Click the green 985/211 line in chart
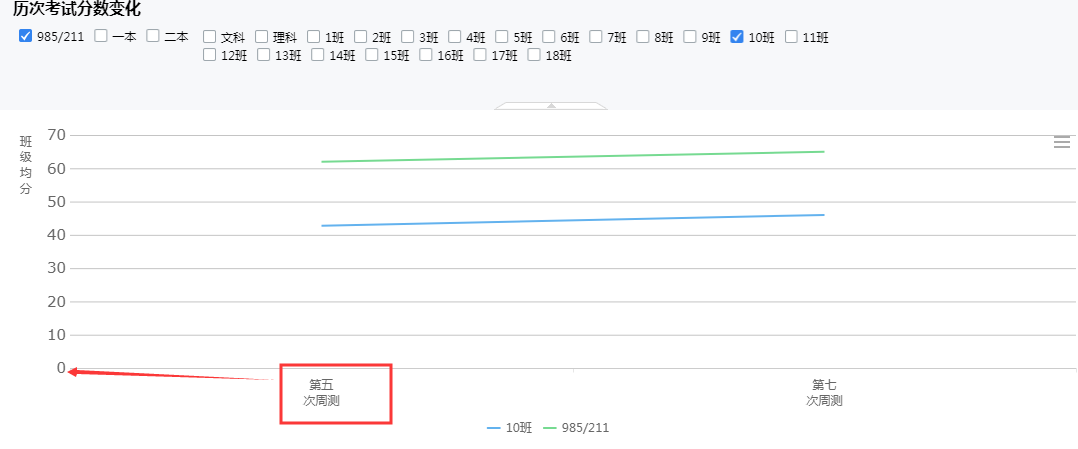The height and width of the screenshot is (449, 1078). (573, 157)
